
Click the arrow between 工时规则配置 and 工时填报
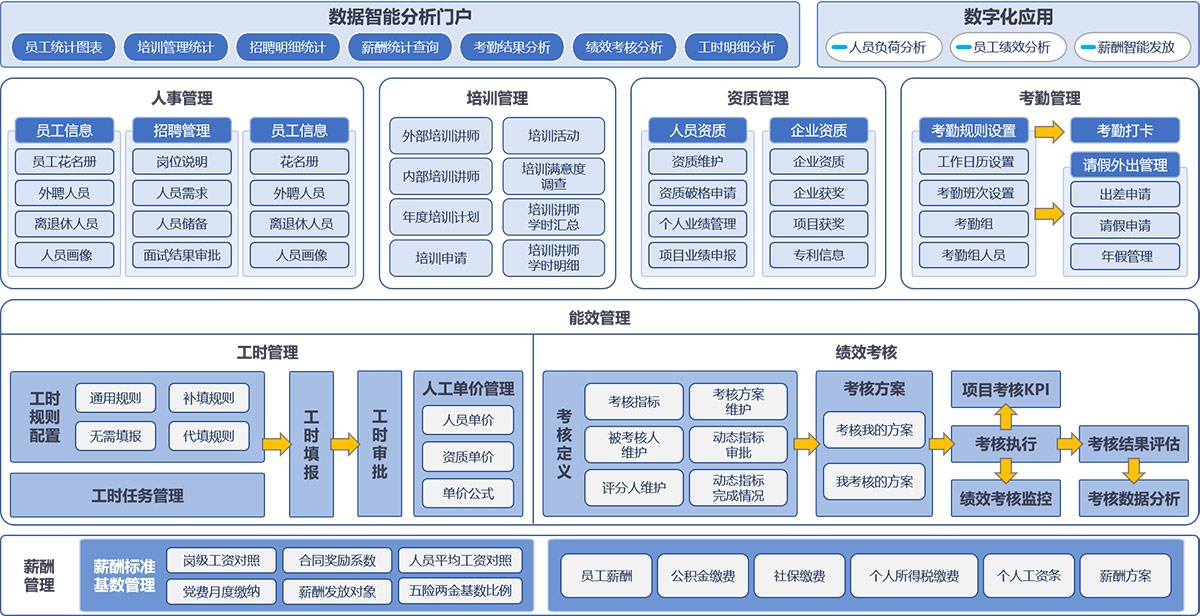[276, 444]
